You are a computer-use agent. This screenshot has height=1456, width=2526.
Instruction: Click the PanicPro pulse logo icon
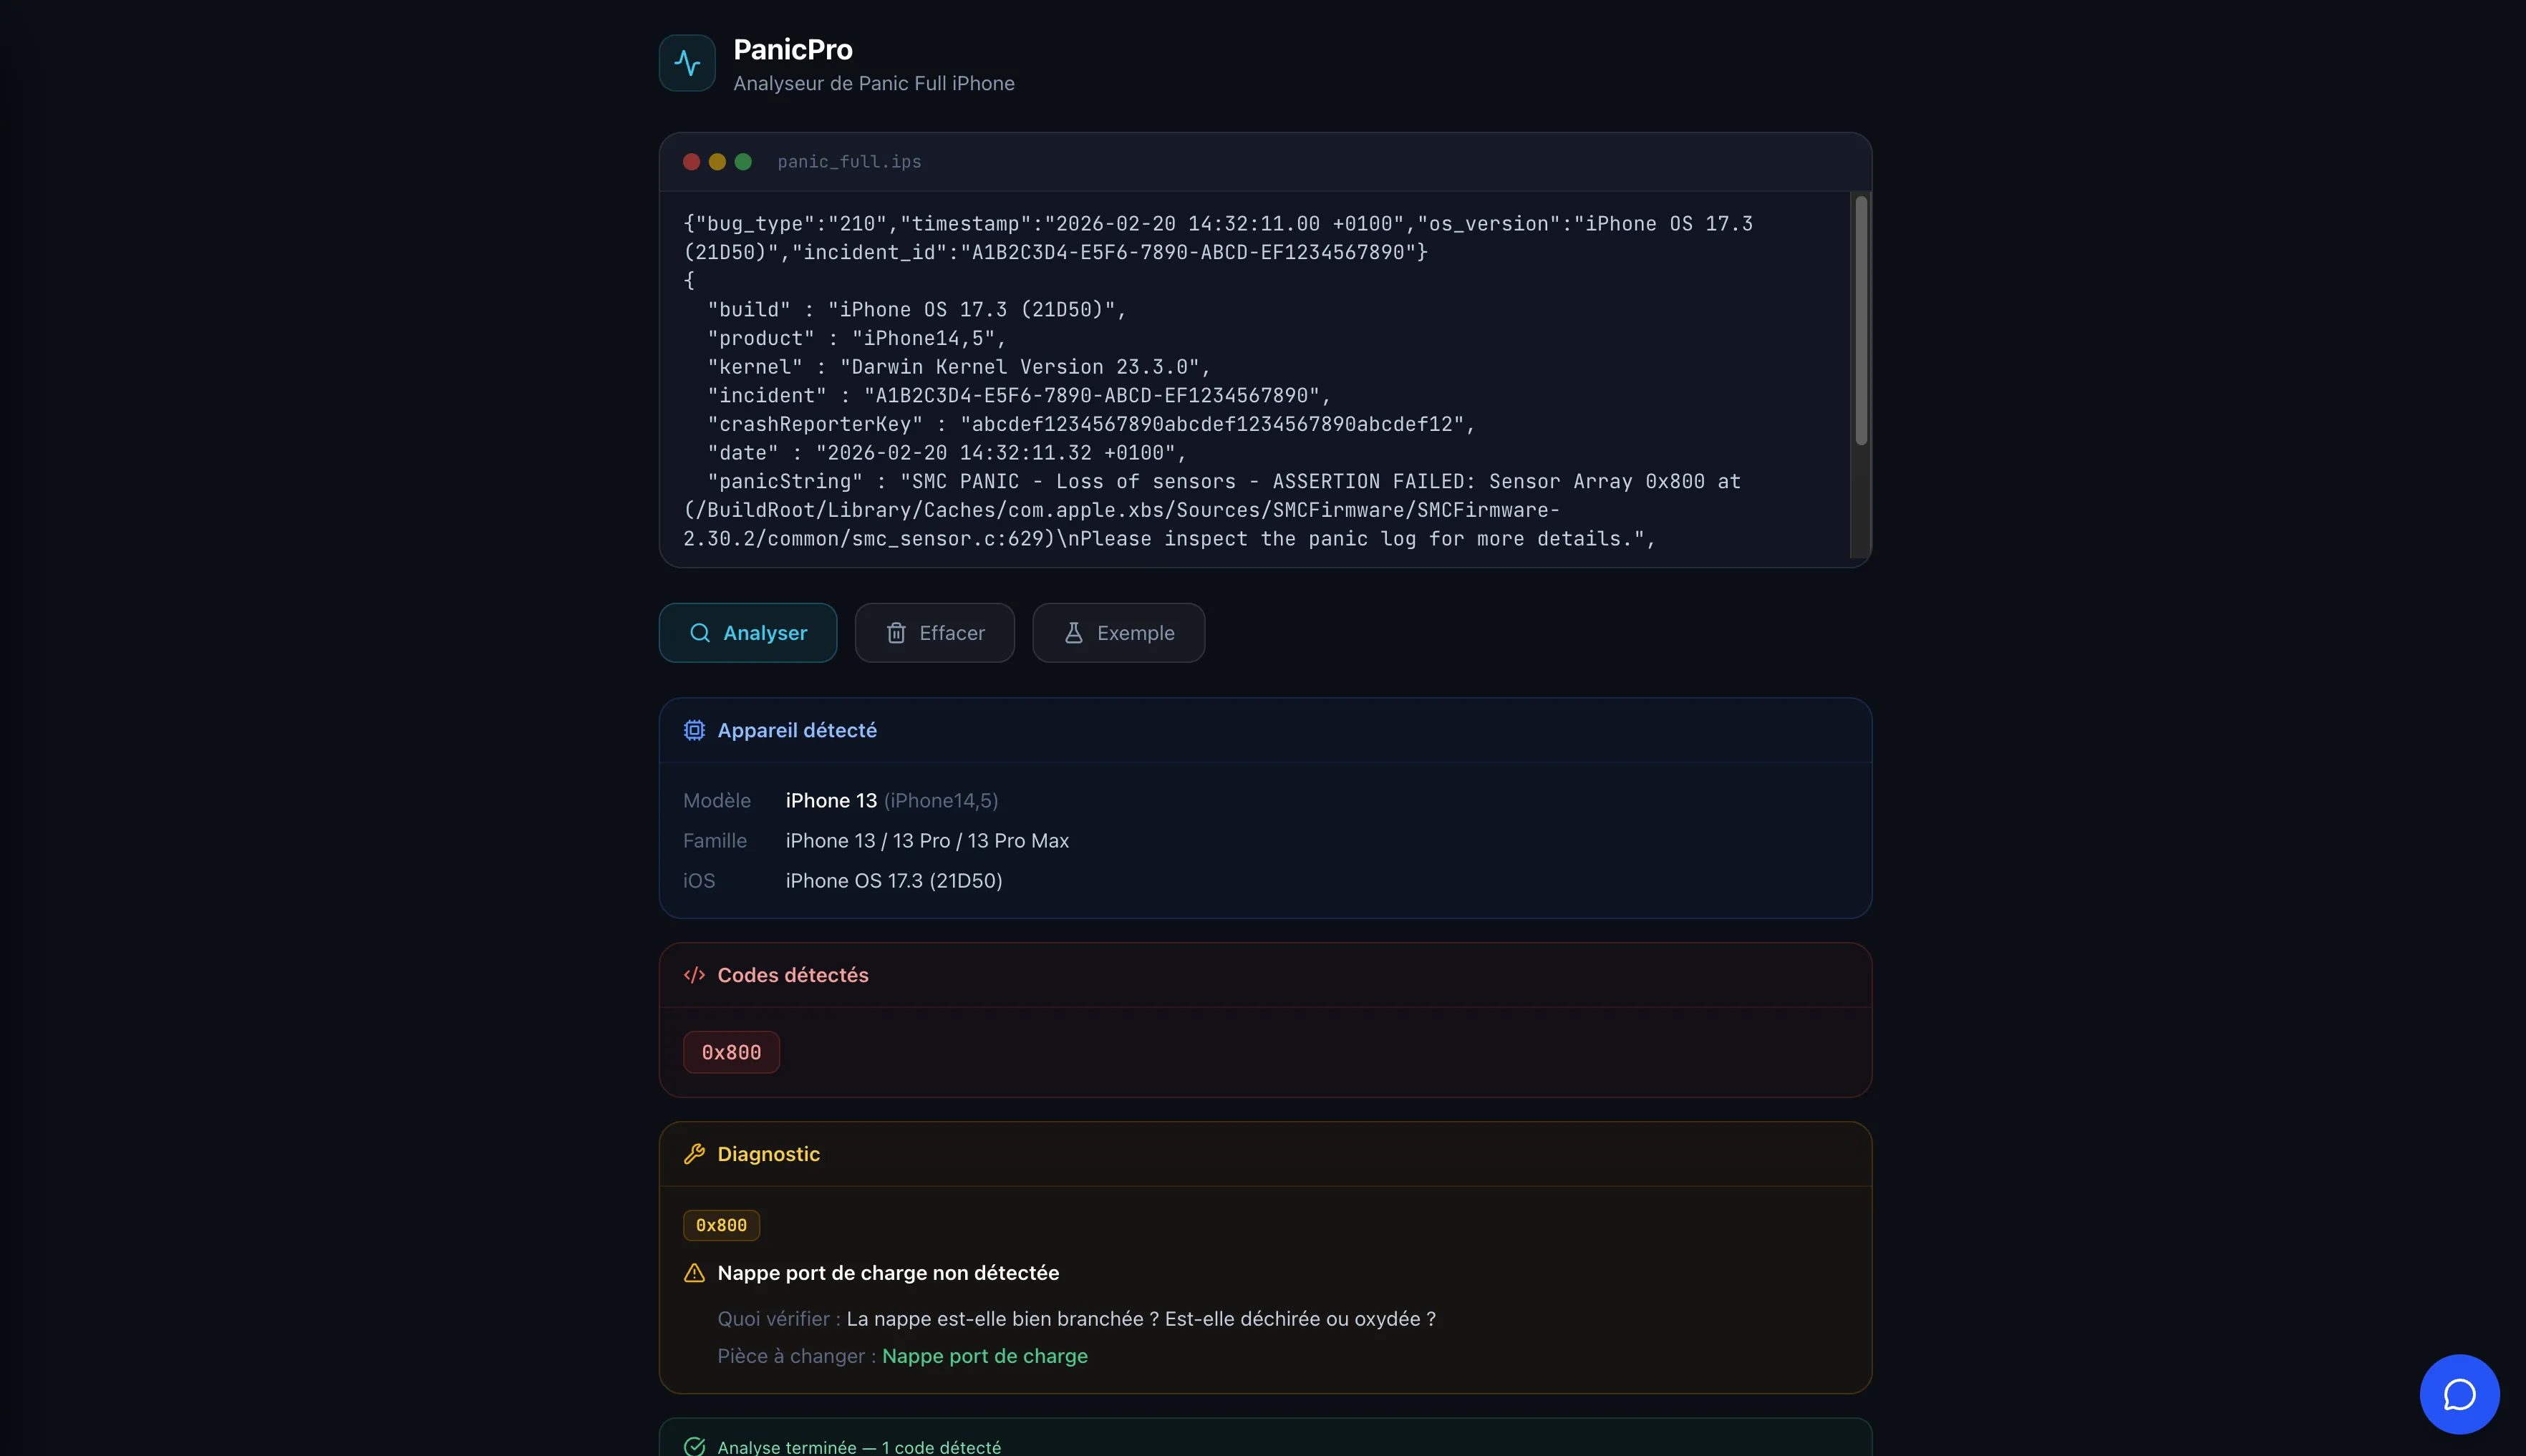[687, 63]
